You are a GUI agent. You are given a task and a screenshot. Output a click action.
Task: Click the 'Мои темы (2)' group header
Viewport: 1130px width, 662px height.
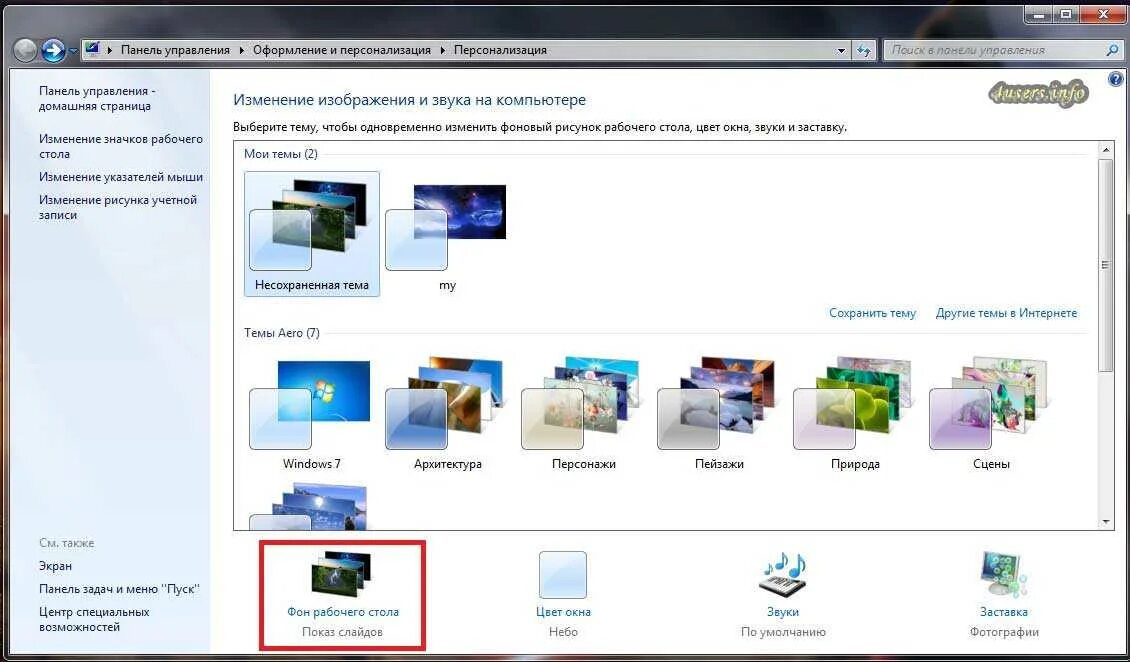click(x=280, y=154)
